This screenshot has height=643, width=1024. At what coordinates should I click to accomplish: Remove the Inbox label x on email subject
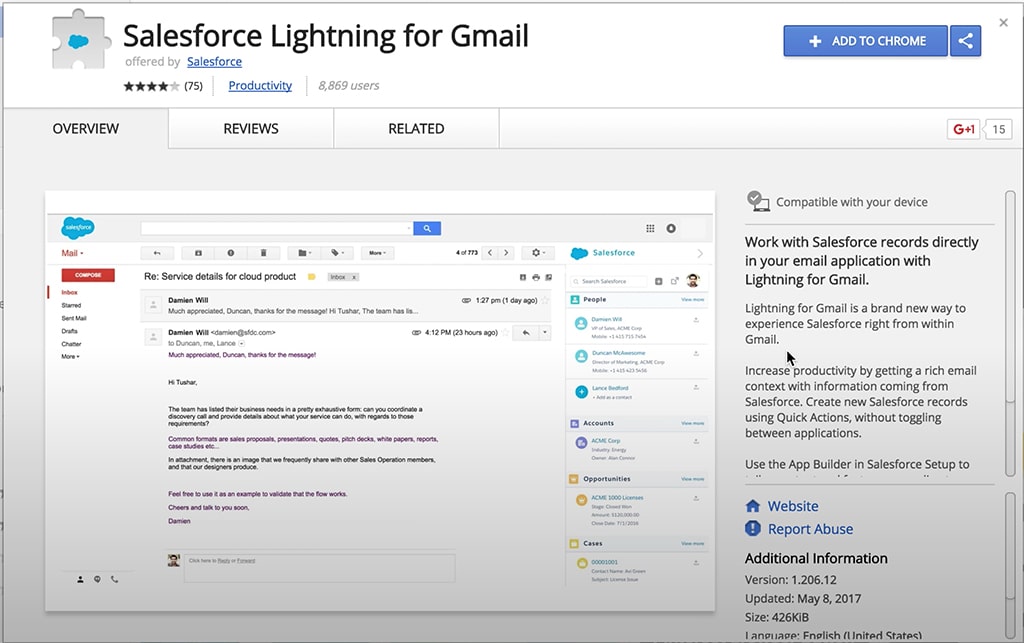pyautogui.click(x=354, y=277)
